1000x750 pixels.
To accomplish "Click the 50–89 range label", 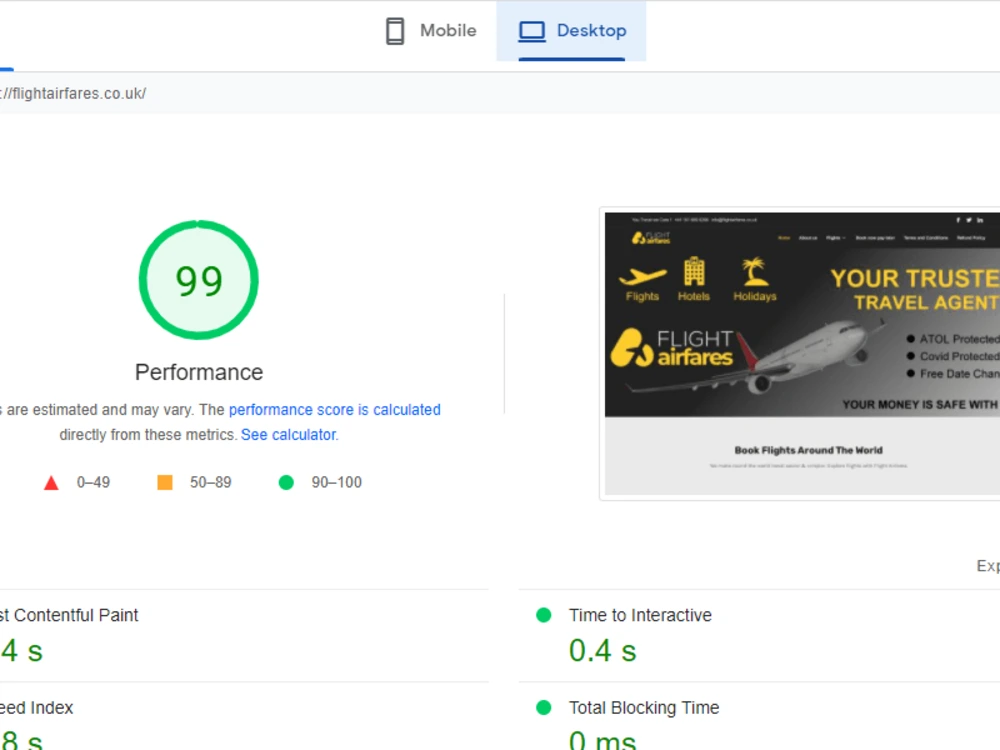I will (210, 483).
